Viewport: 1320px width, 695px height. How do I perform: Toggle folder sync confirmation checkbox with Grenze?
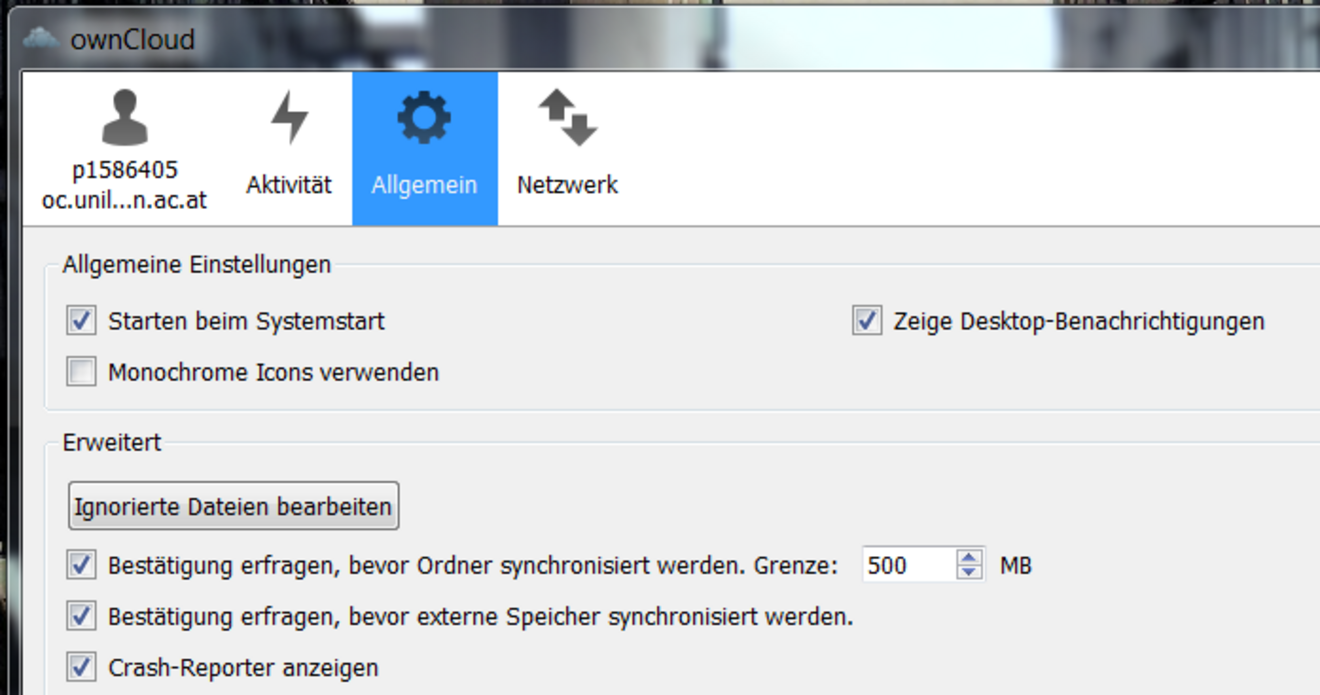pyautogui.click(x=81, y=565)
